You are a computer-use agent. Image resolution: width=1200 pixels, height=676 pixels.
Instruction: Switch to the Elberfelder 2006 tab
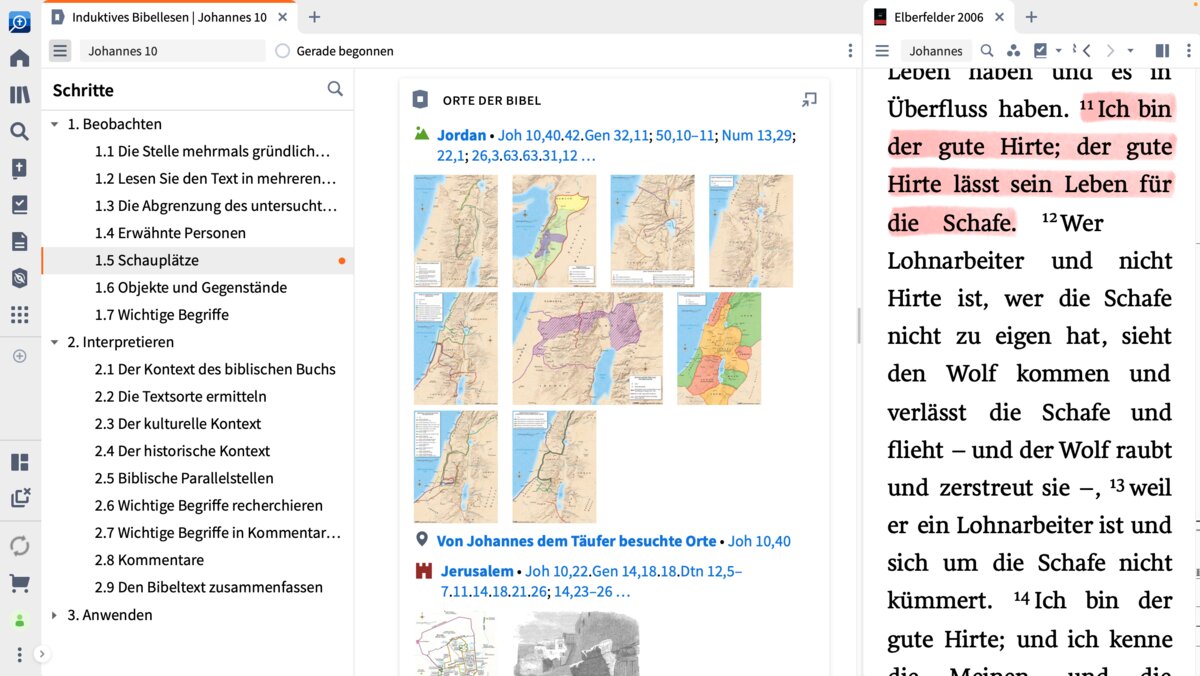coord(938,17)
